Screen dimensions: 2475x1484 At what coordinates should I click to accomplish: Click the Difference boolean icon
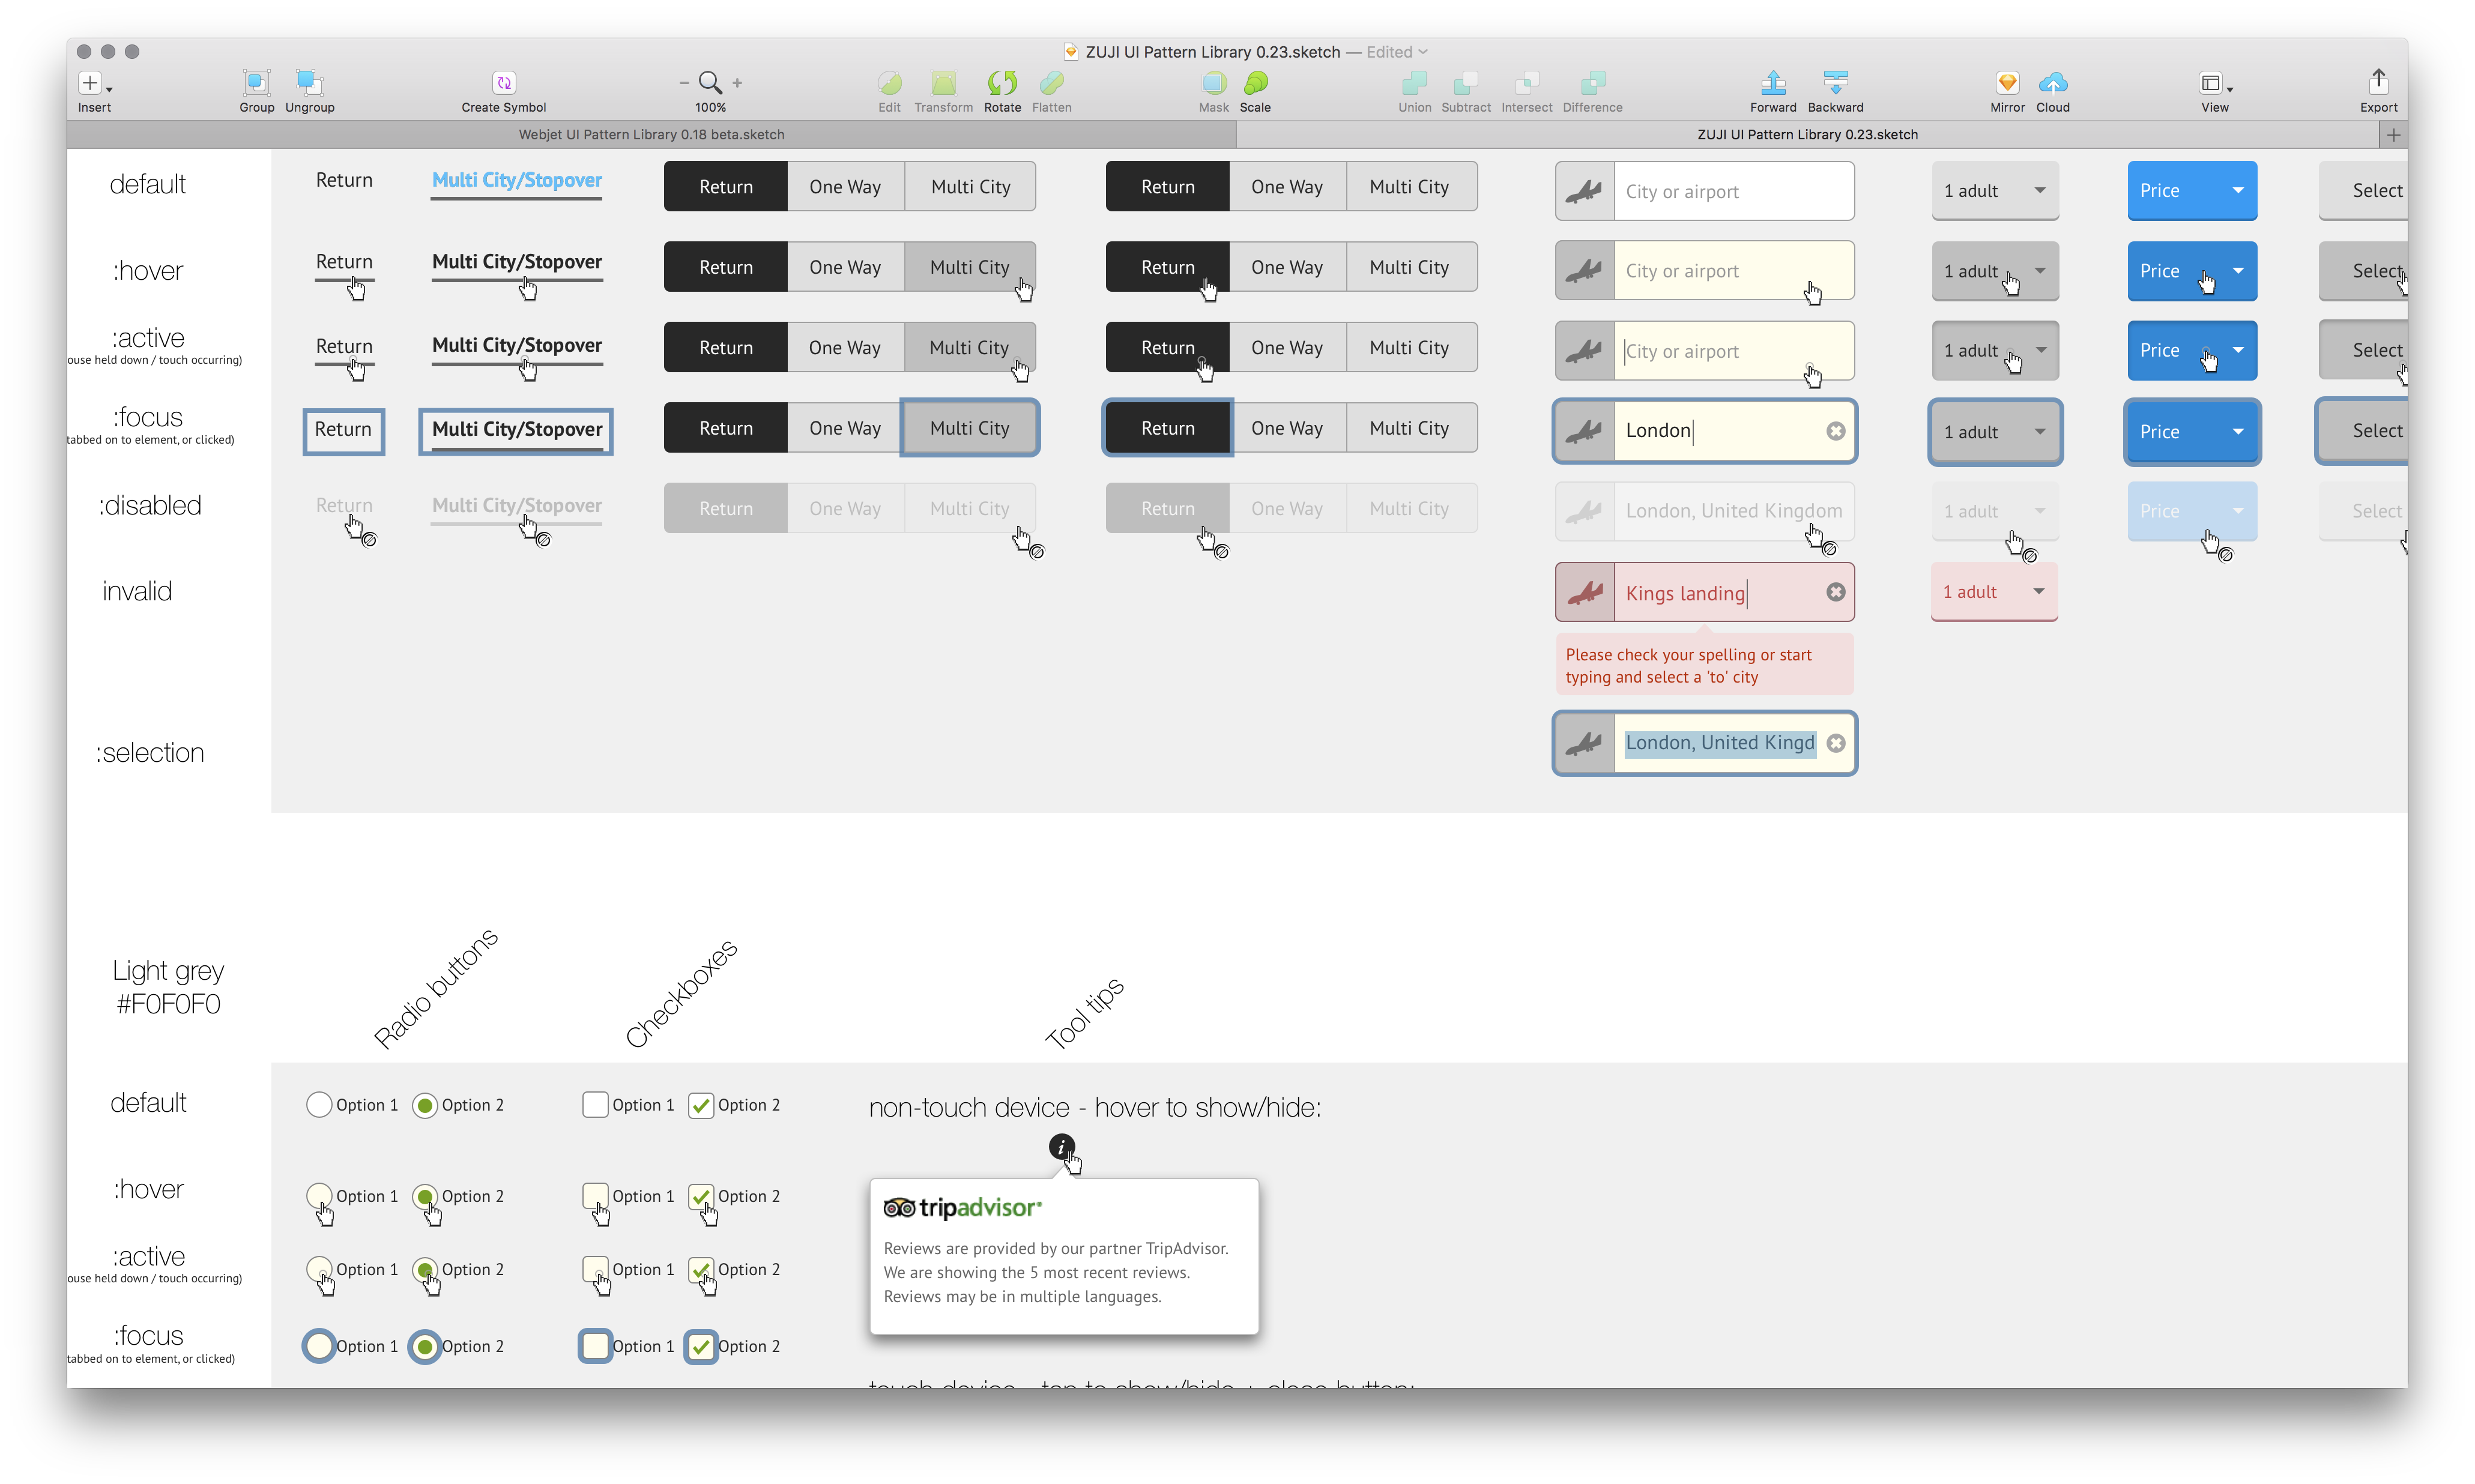1592,83
